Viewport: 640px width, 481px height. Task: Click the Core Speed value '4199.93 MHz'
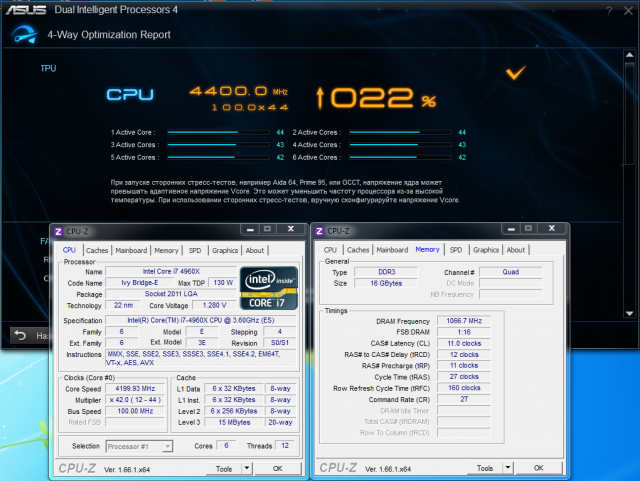pos(135,389)
